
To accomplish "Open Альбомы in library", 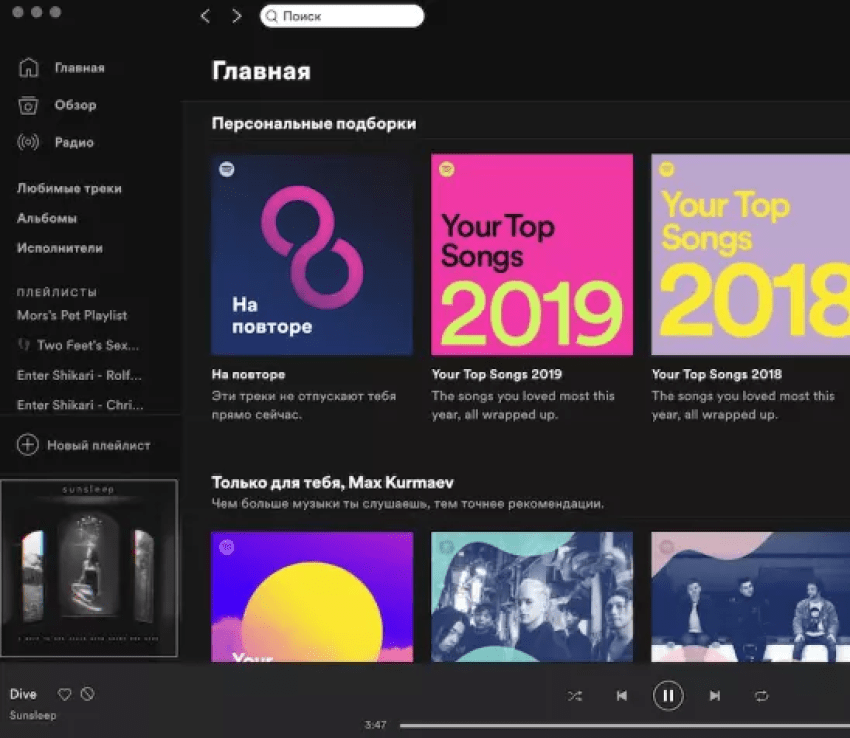I will point(47,218).
